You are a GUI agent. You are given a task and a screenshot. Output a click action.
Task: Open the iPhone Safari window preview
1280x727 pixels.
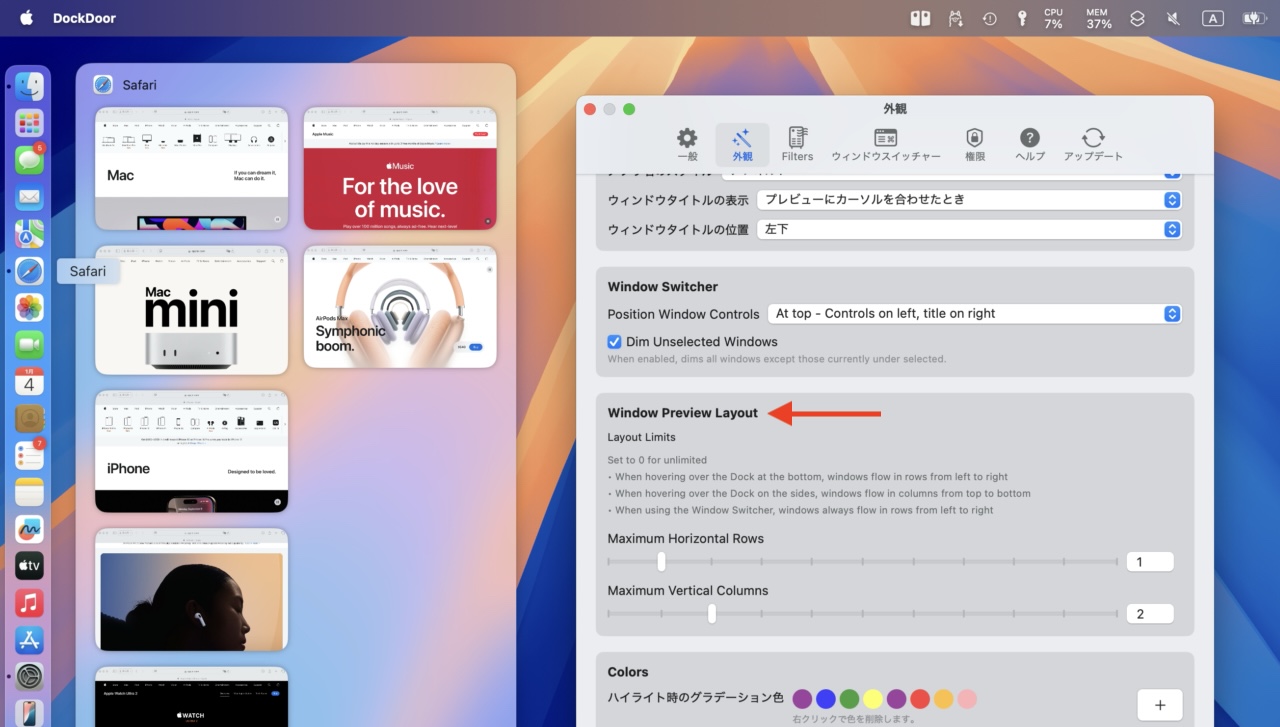point(191,451)
